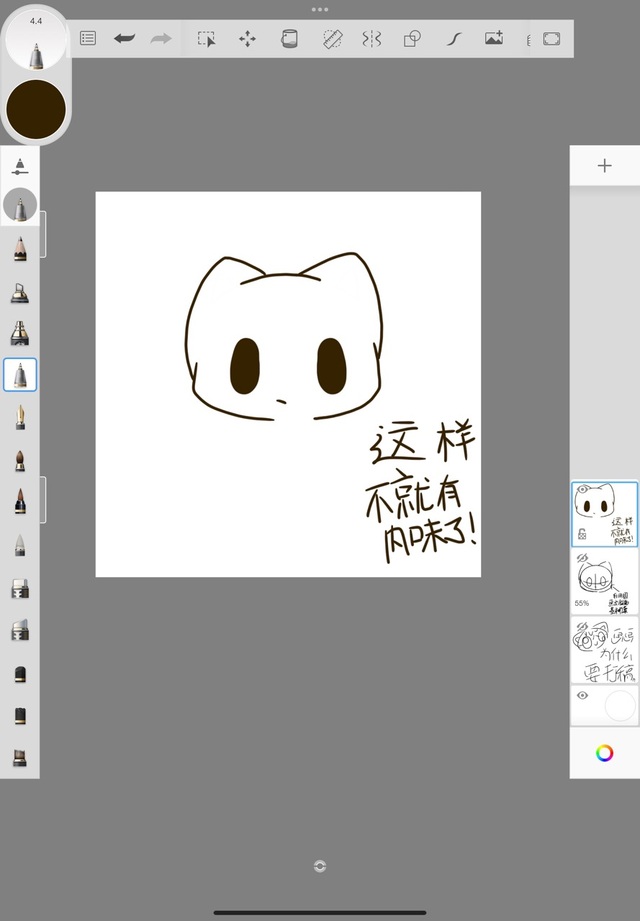The width and height of the screenshot is (640, 921).
Task: Tap the dark brown color puck
Action: click(x=36, y=108)
